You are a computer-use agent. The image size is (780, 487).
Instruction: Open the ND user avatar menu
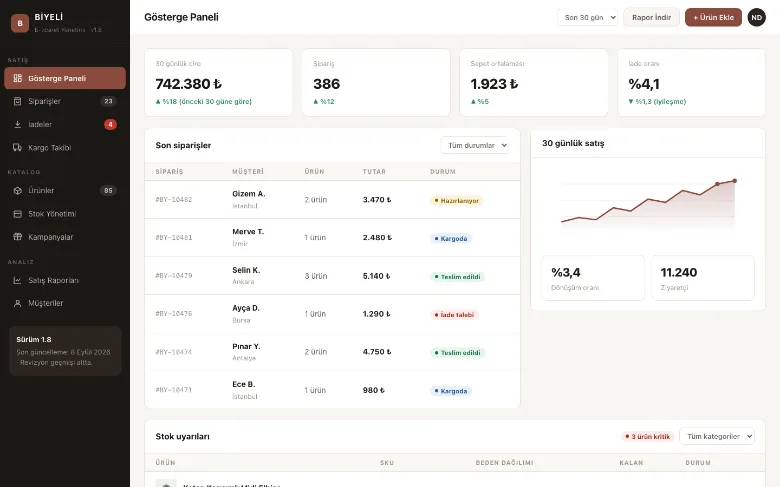point(757,17)
